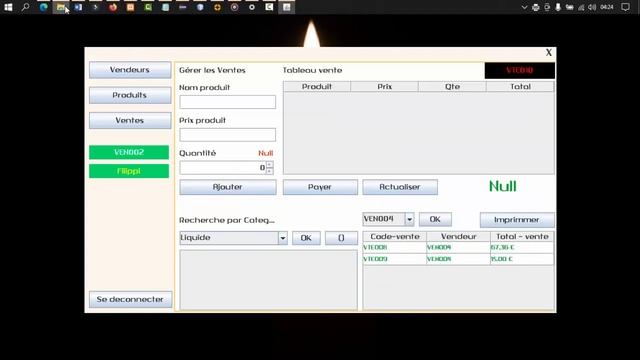Click the large green Null total label

(503, 187)
